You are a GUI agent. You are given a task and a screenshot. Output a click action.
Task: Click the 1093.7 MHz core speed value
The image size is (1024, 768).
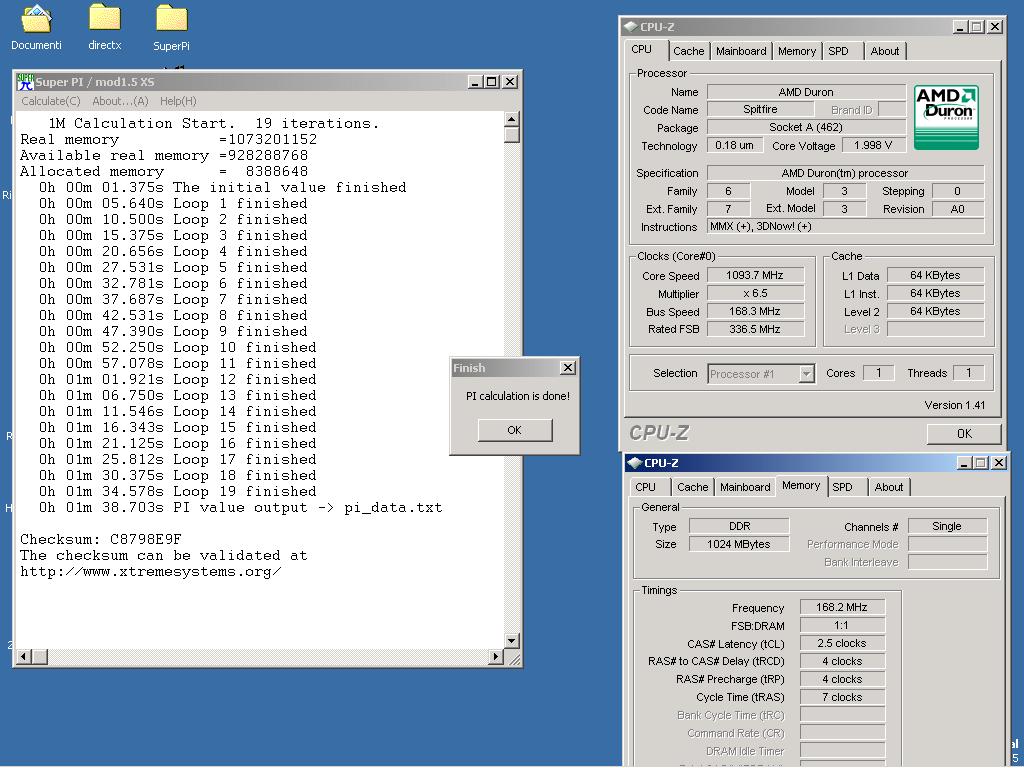756,276
